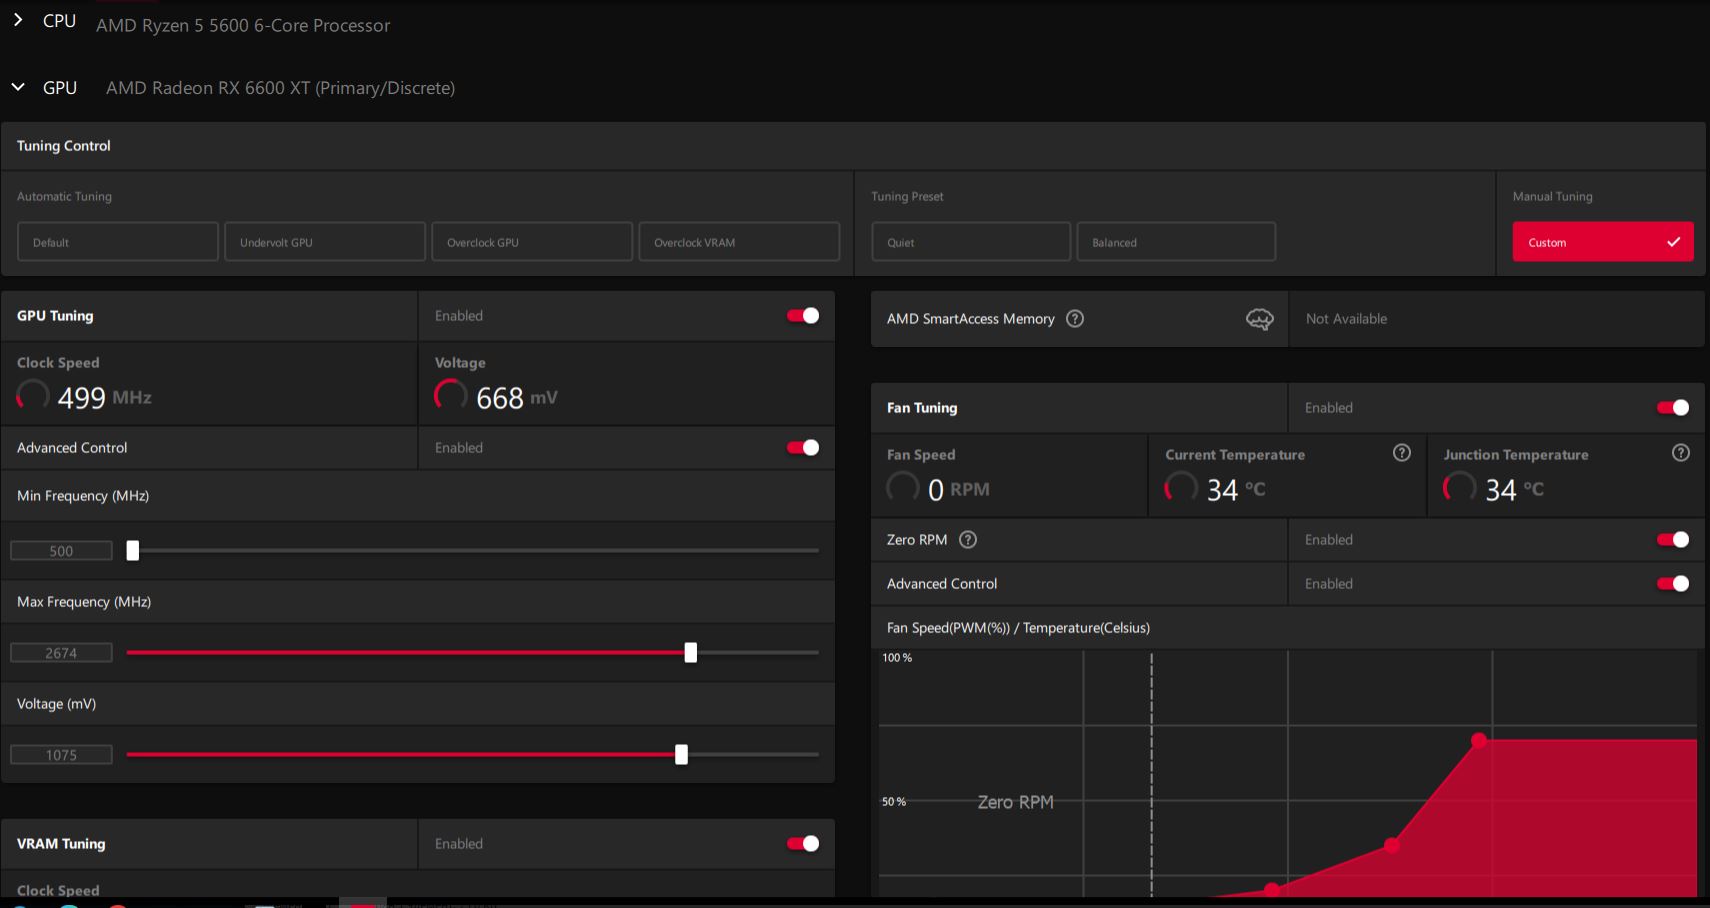Click the Voltage (mV) slider handle
This screenshot has height=908, width=1710.
pyautogui.click(x=681, y=754)
